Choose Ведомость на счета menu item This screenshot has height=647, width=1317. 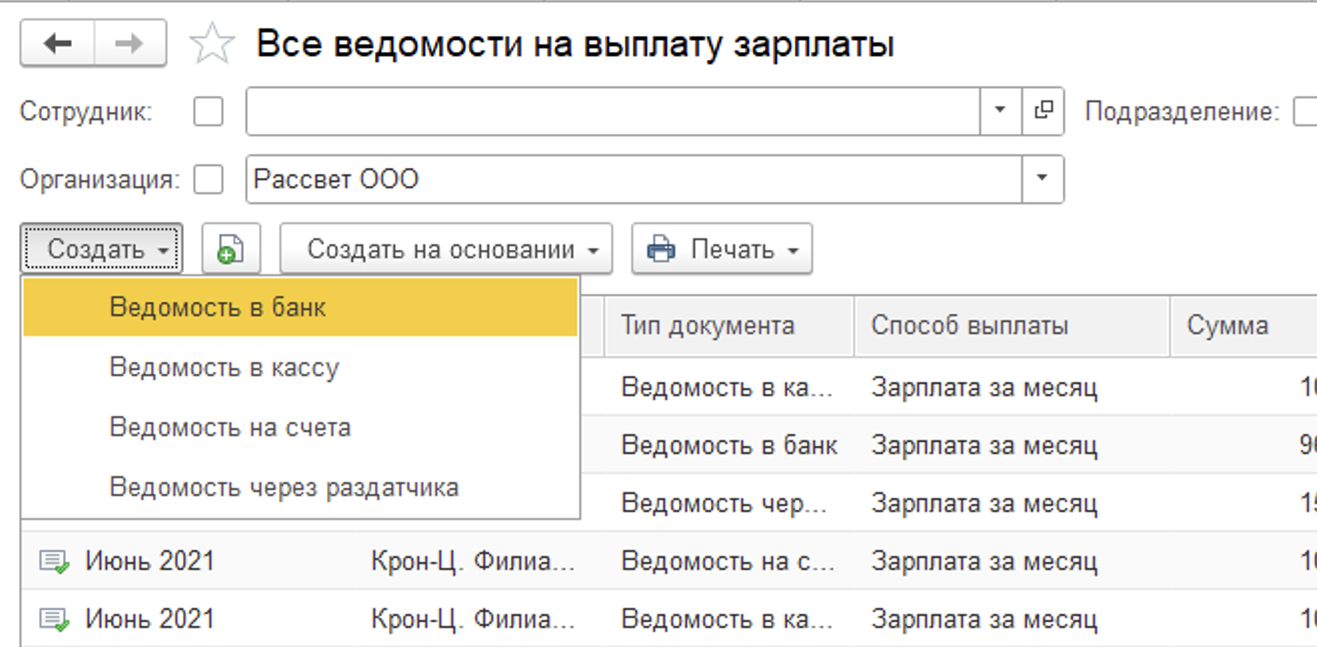click(300, 428)
